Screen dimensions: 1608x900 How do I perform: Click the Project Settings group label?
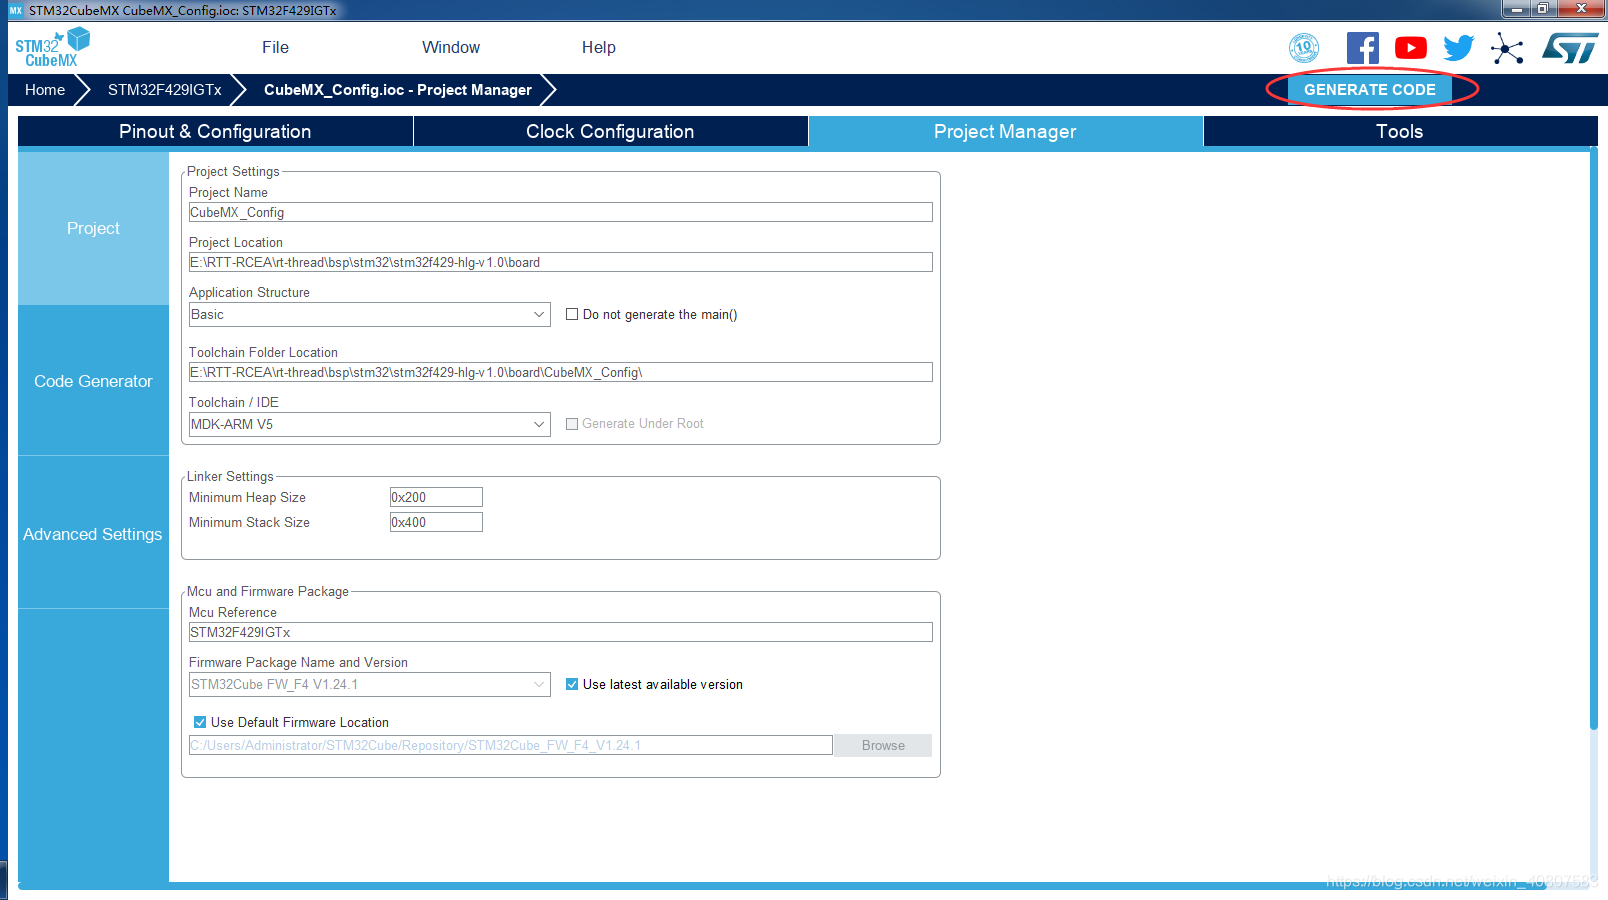tap(233, 171)
